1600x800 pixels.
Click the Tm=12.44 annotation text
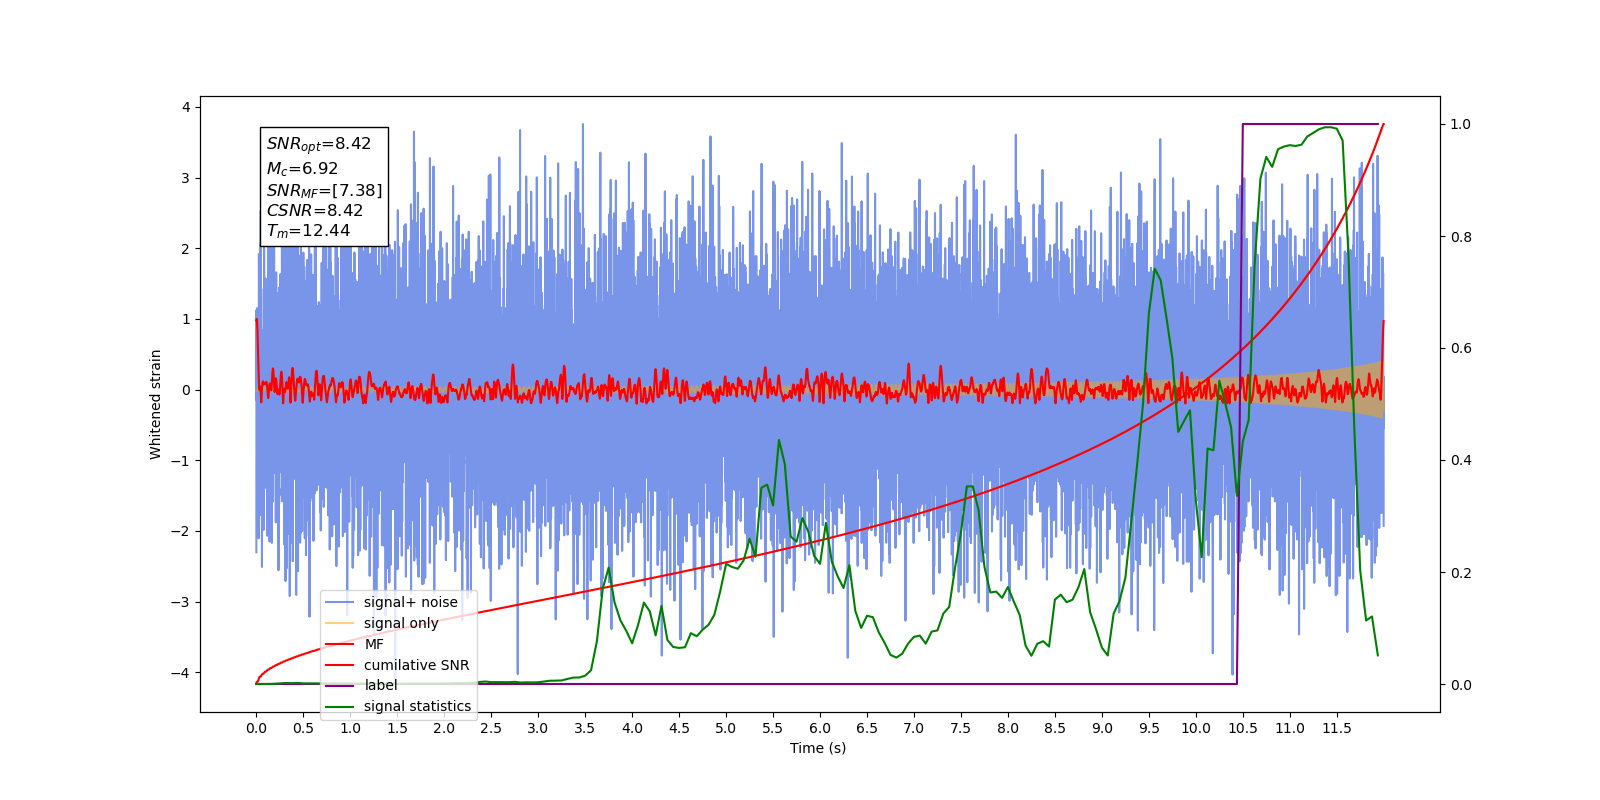308,231
